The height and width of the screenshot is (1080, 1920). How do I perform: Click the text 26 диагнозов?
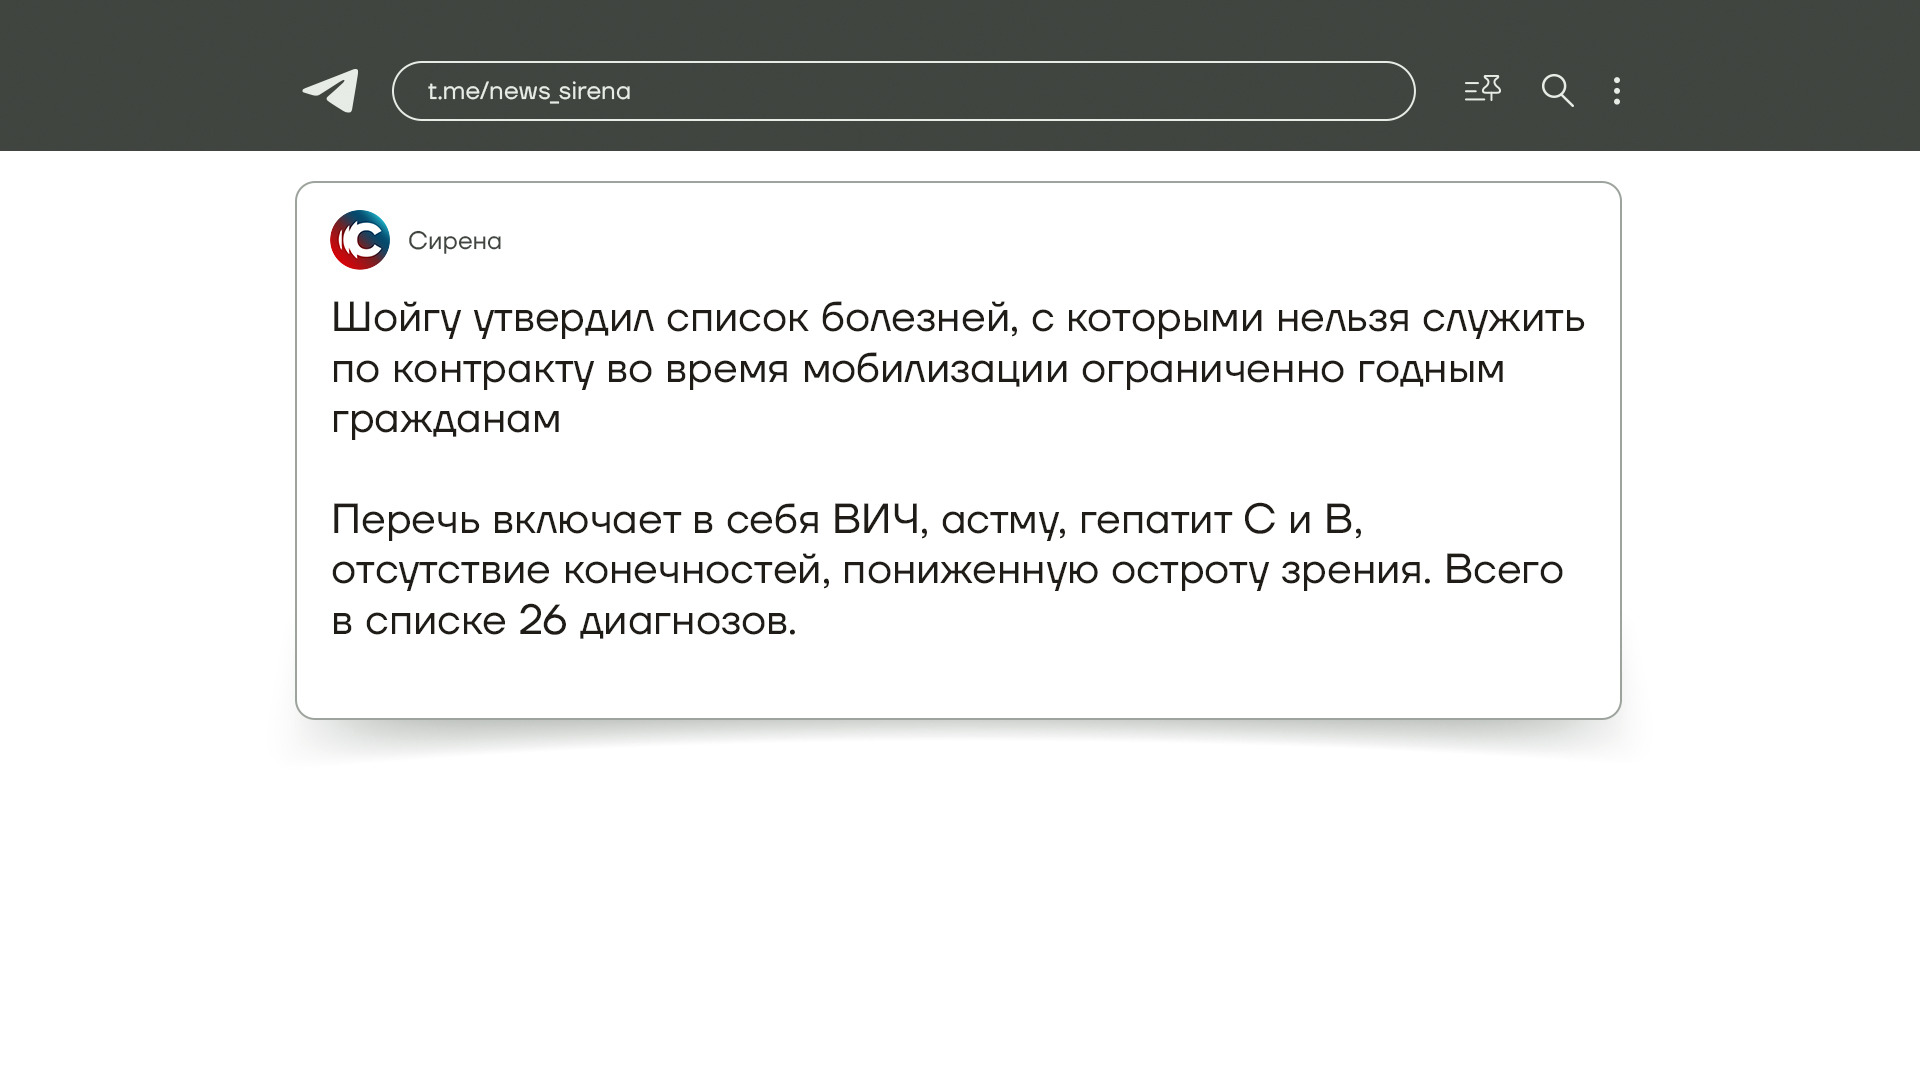(x=656, y=621)
